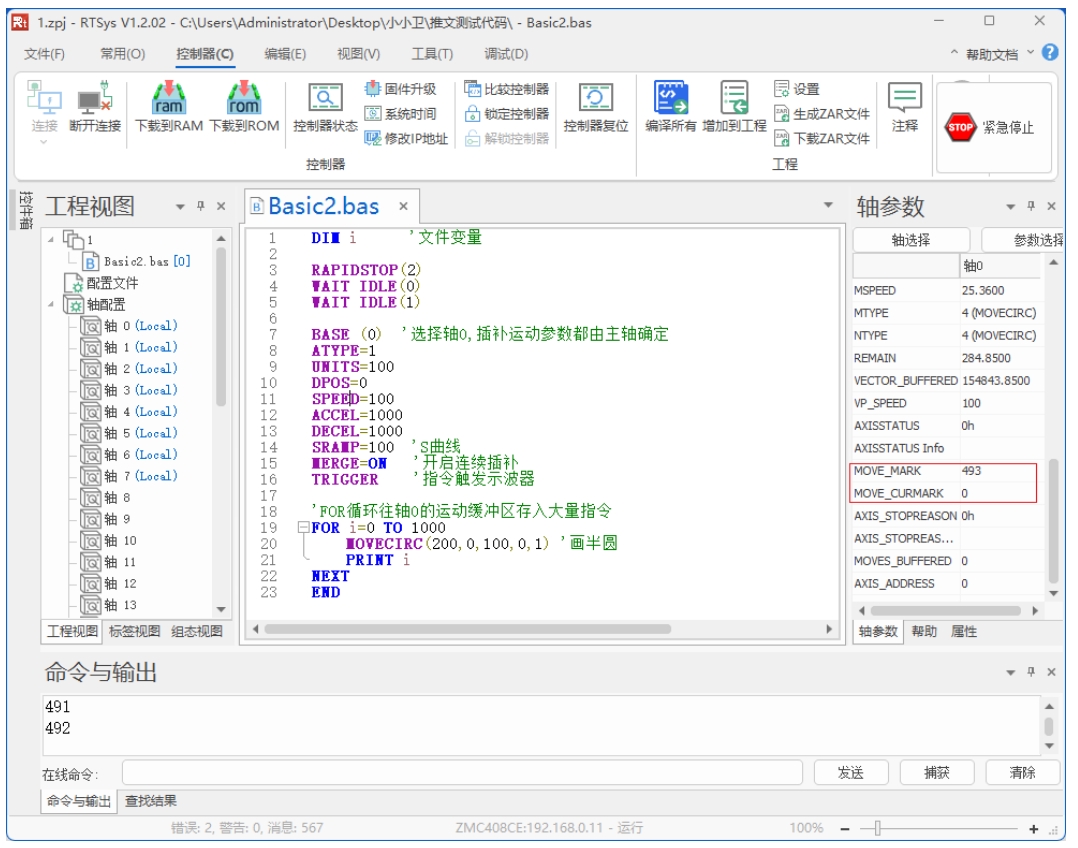Collapse the 轴配置 tree node

[x=51, y=304]
